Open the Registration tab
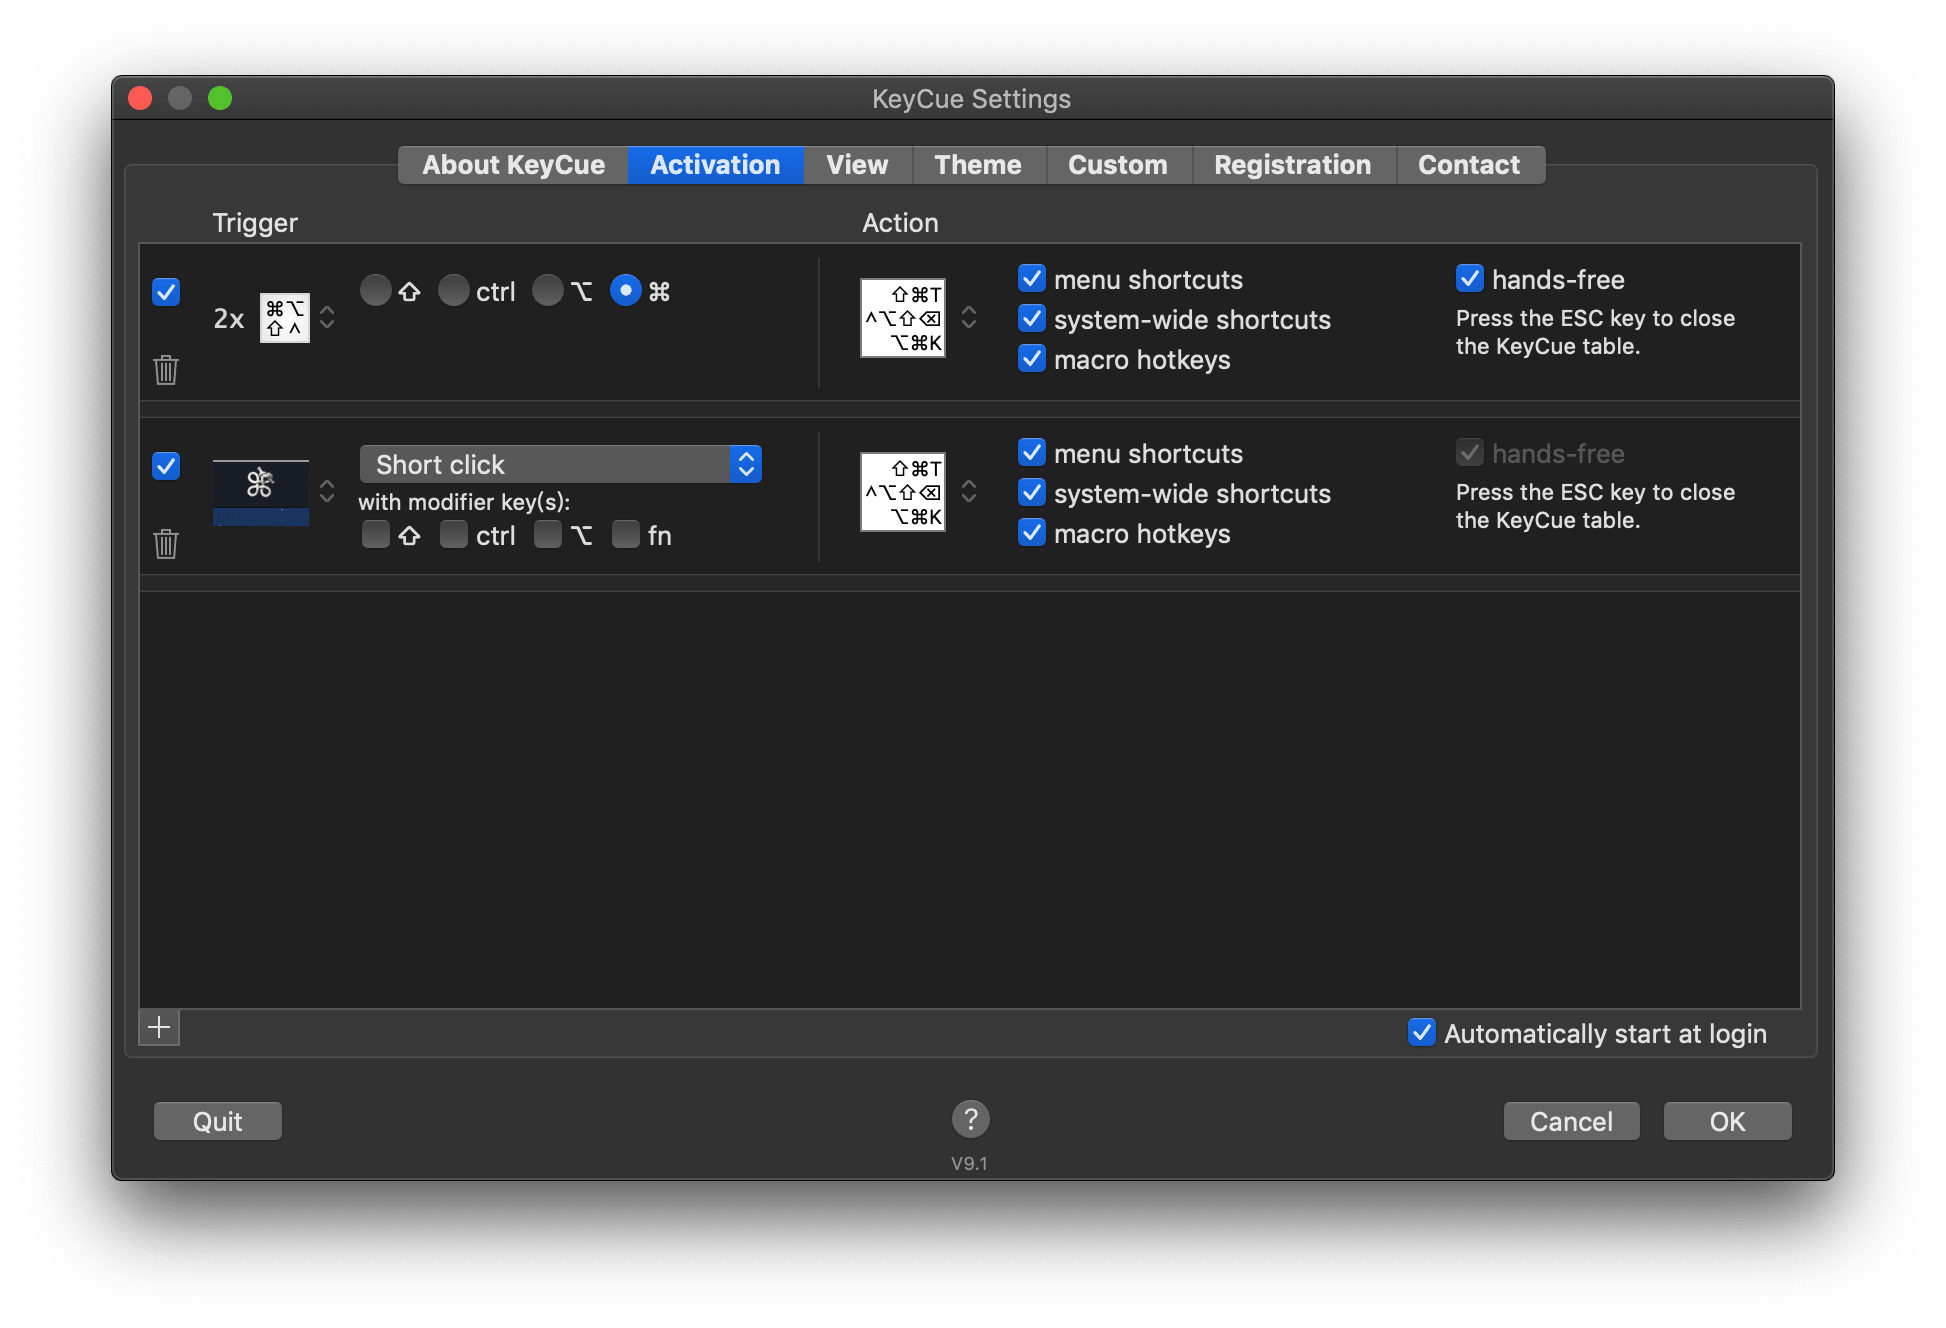Screen dimensions: 1946x1328 tap(1294, 165)
